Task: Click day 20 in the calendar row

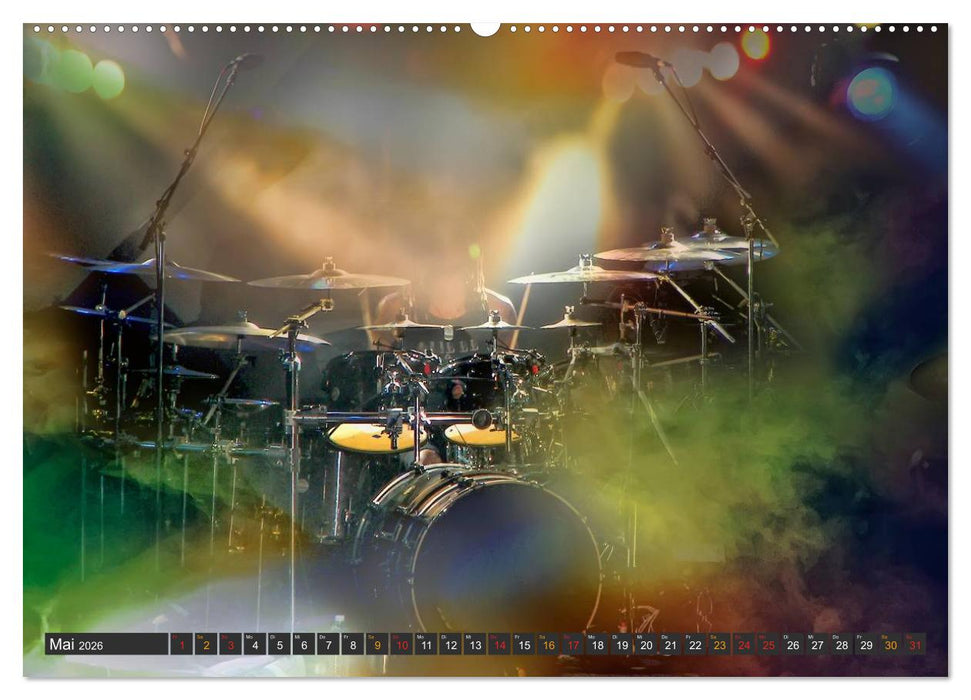Action: [646, 644]
